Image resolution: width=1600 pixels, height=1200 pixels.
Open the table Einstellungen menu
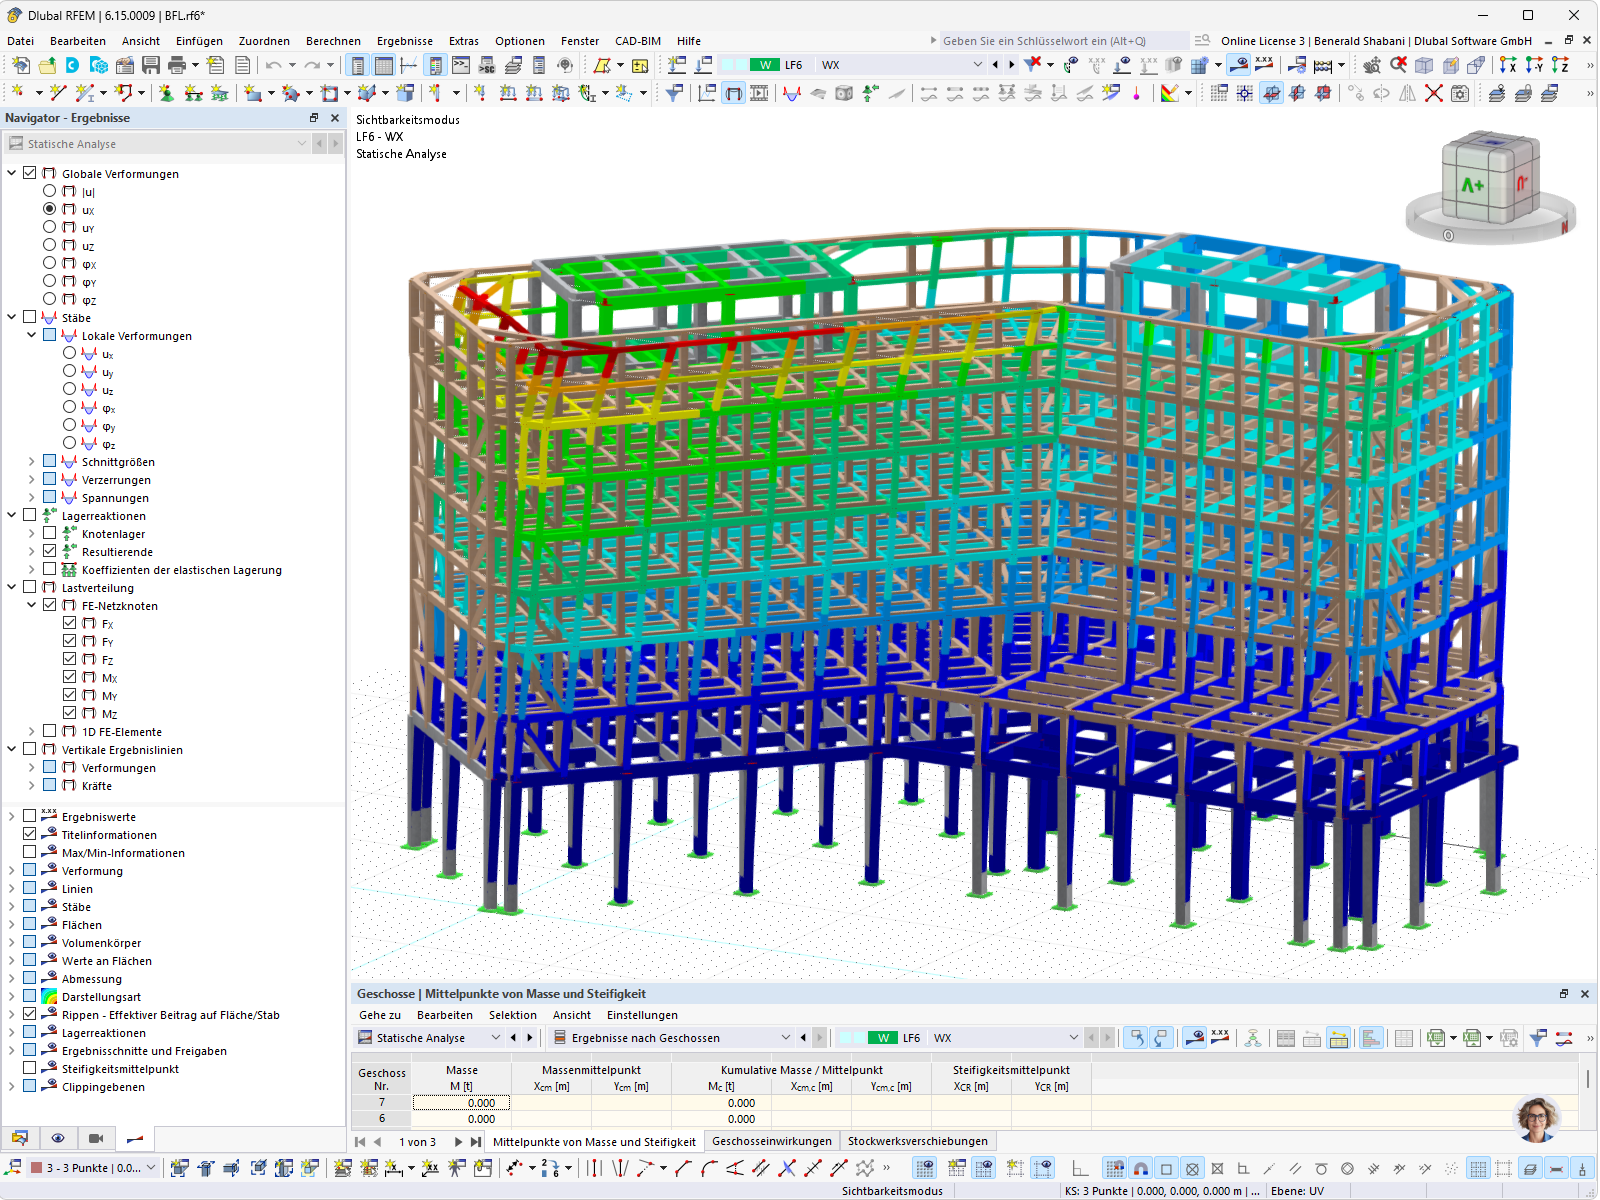tap(641, 1015)
